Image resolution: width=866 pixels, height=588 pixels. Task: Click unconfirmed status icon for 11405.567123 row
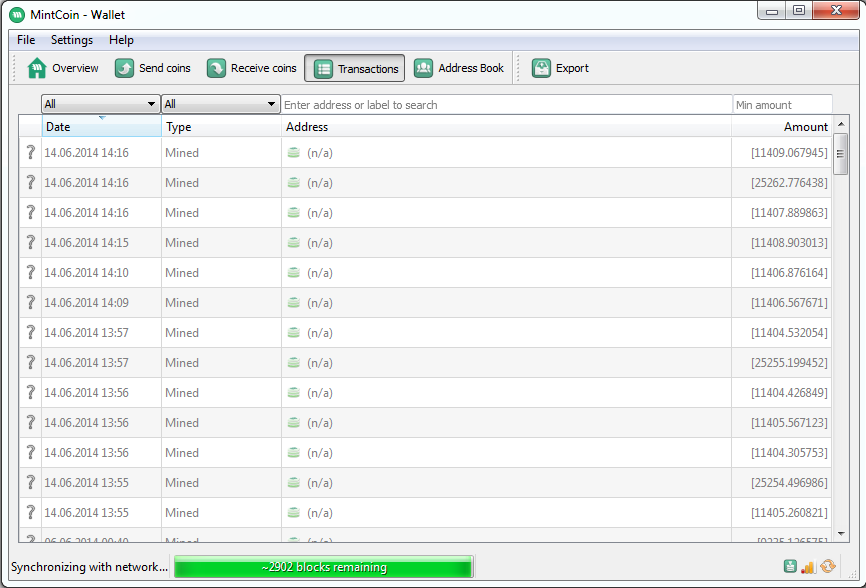pos(31,422)
